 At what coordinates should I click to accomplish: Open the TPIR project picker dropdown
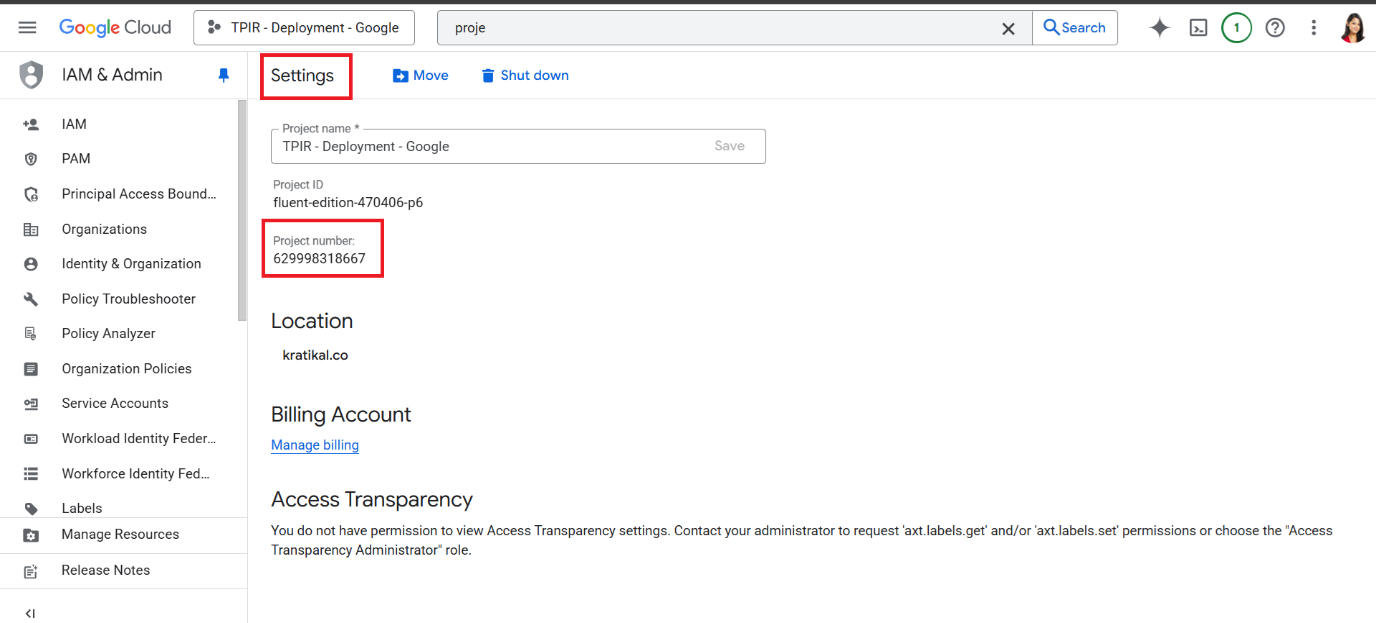pyautogui.click(x=303, y=28)
